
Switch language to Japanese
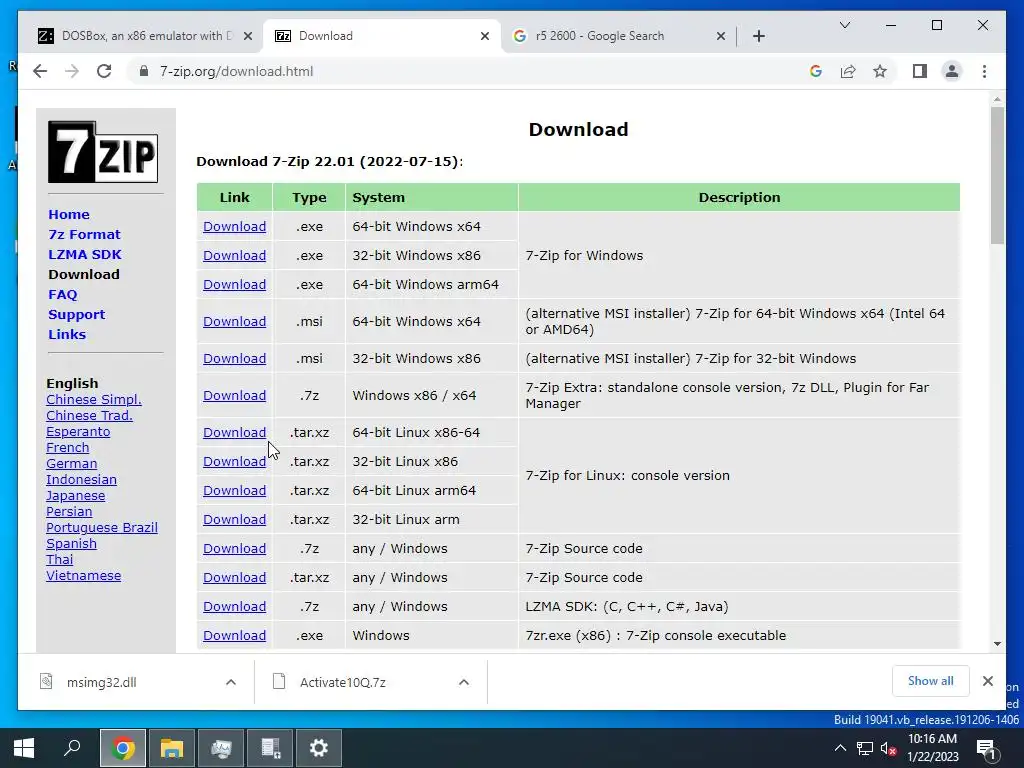[x=75, y=496]
